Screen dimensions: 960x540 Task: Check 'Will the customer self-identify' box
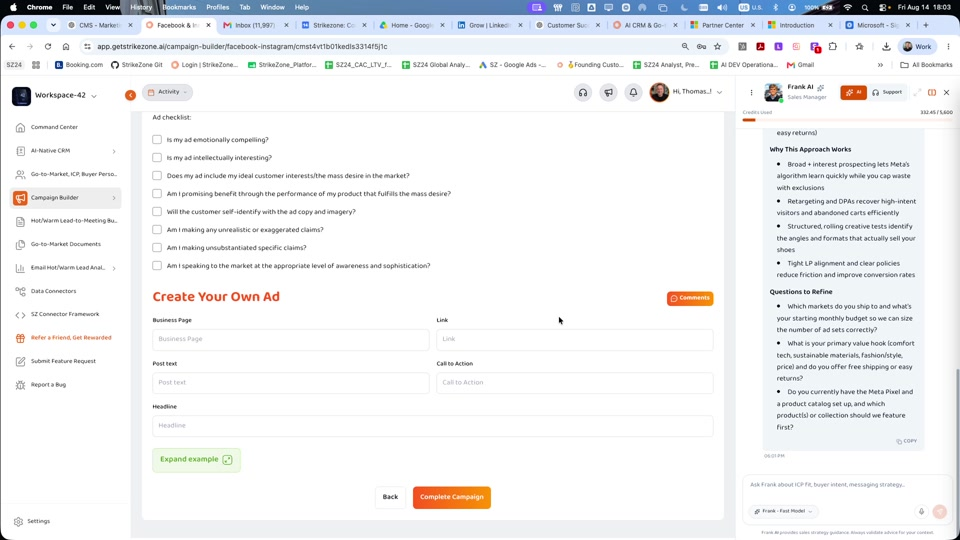(157, 212)
